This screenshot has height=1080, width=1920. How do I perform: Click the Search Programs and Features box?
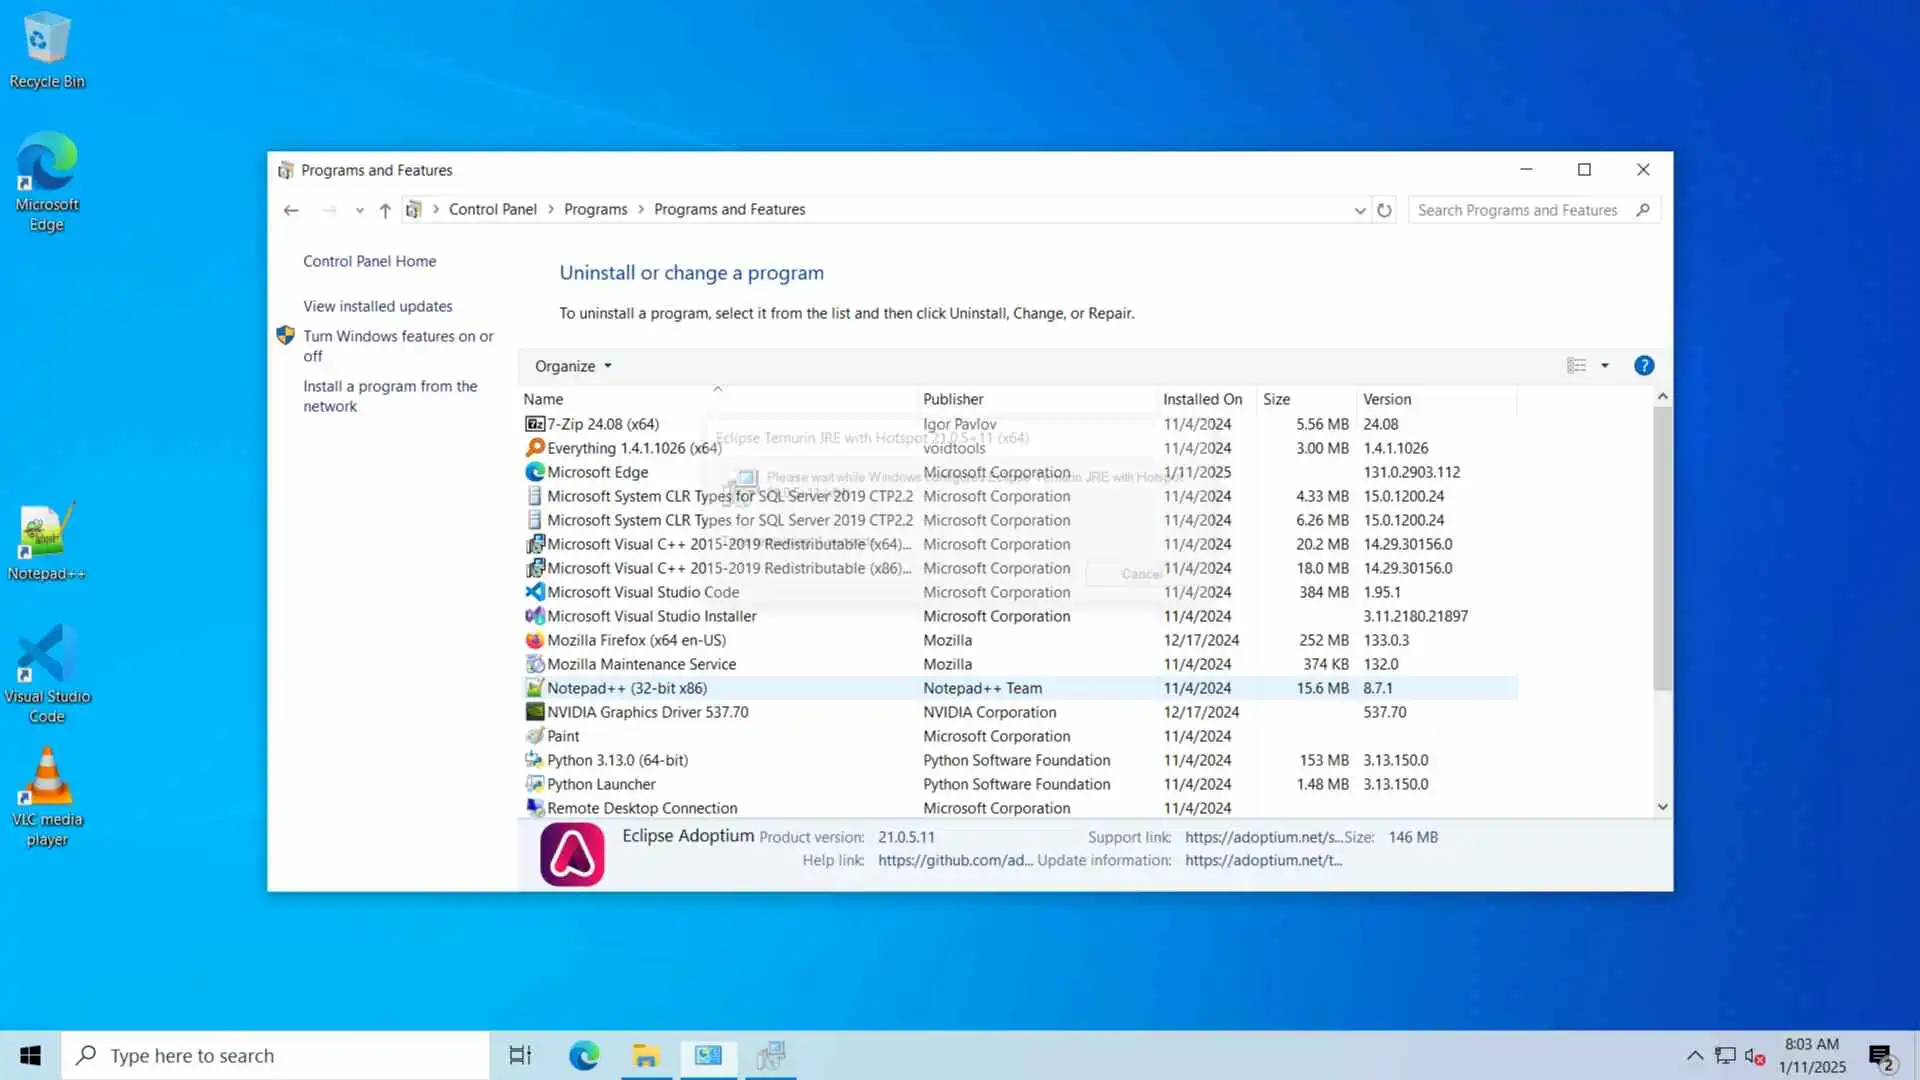pos(1517,210)
